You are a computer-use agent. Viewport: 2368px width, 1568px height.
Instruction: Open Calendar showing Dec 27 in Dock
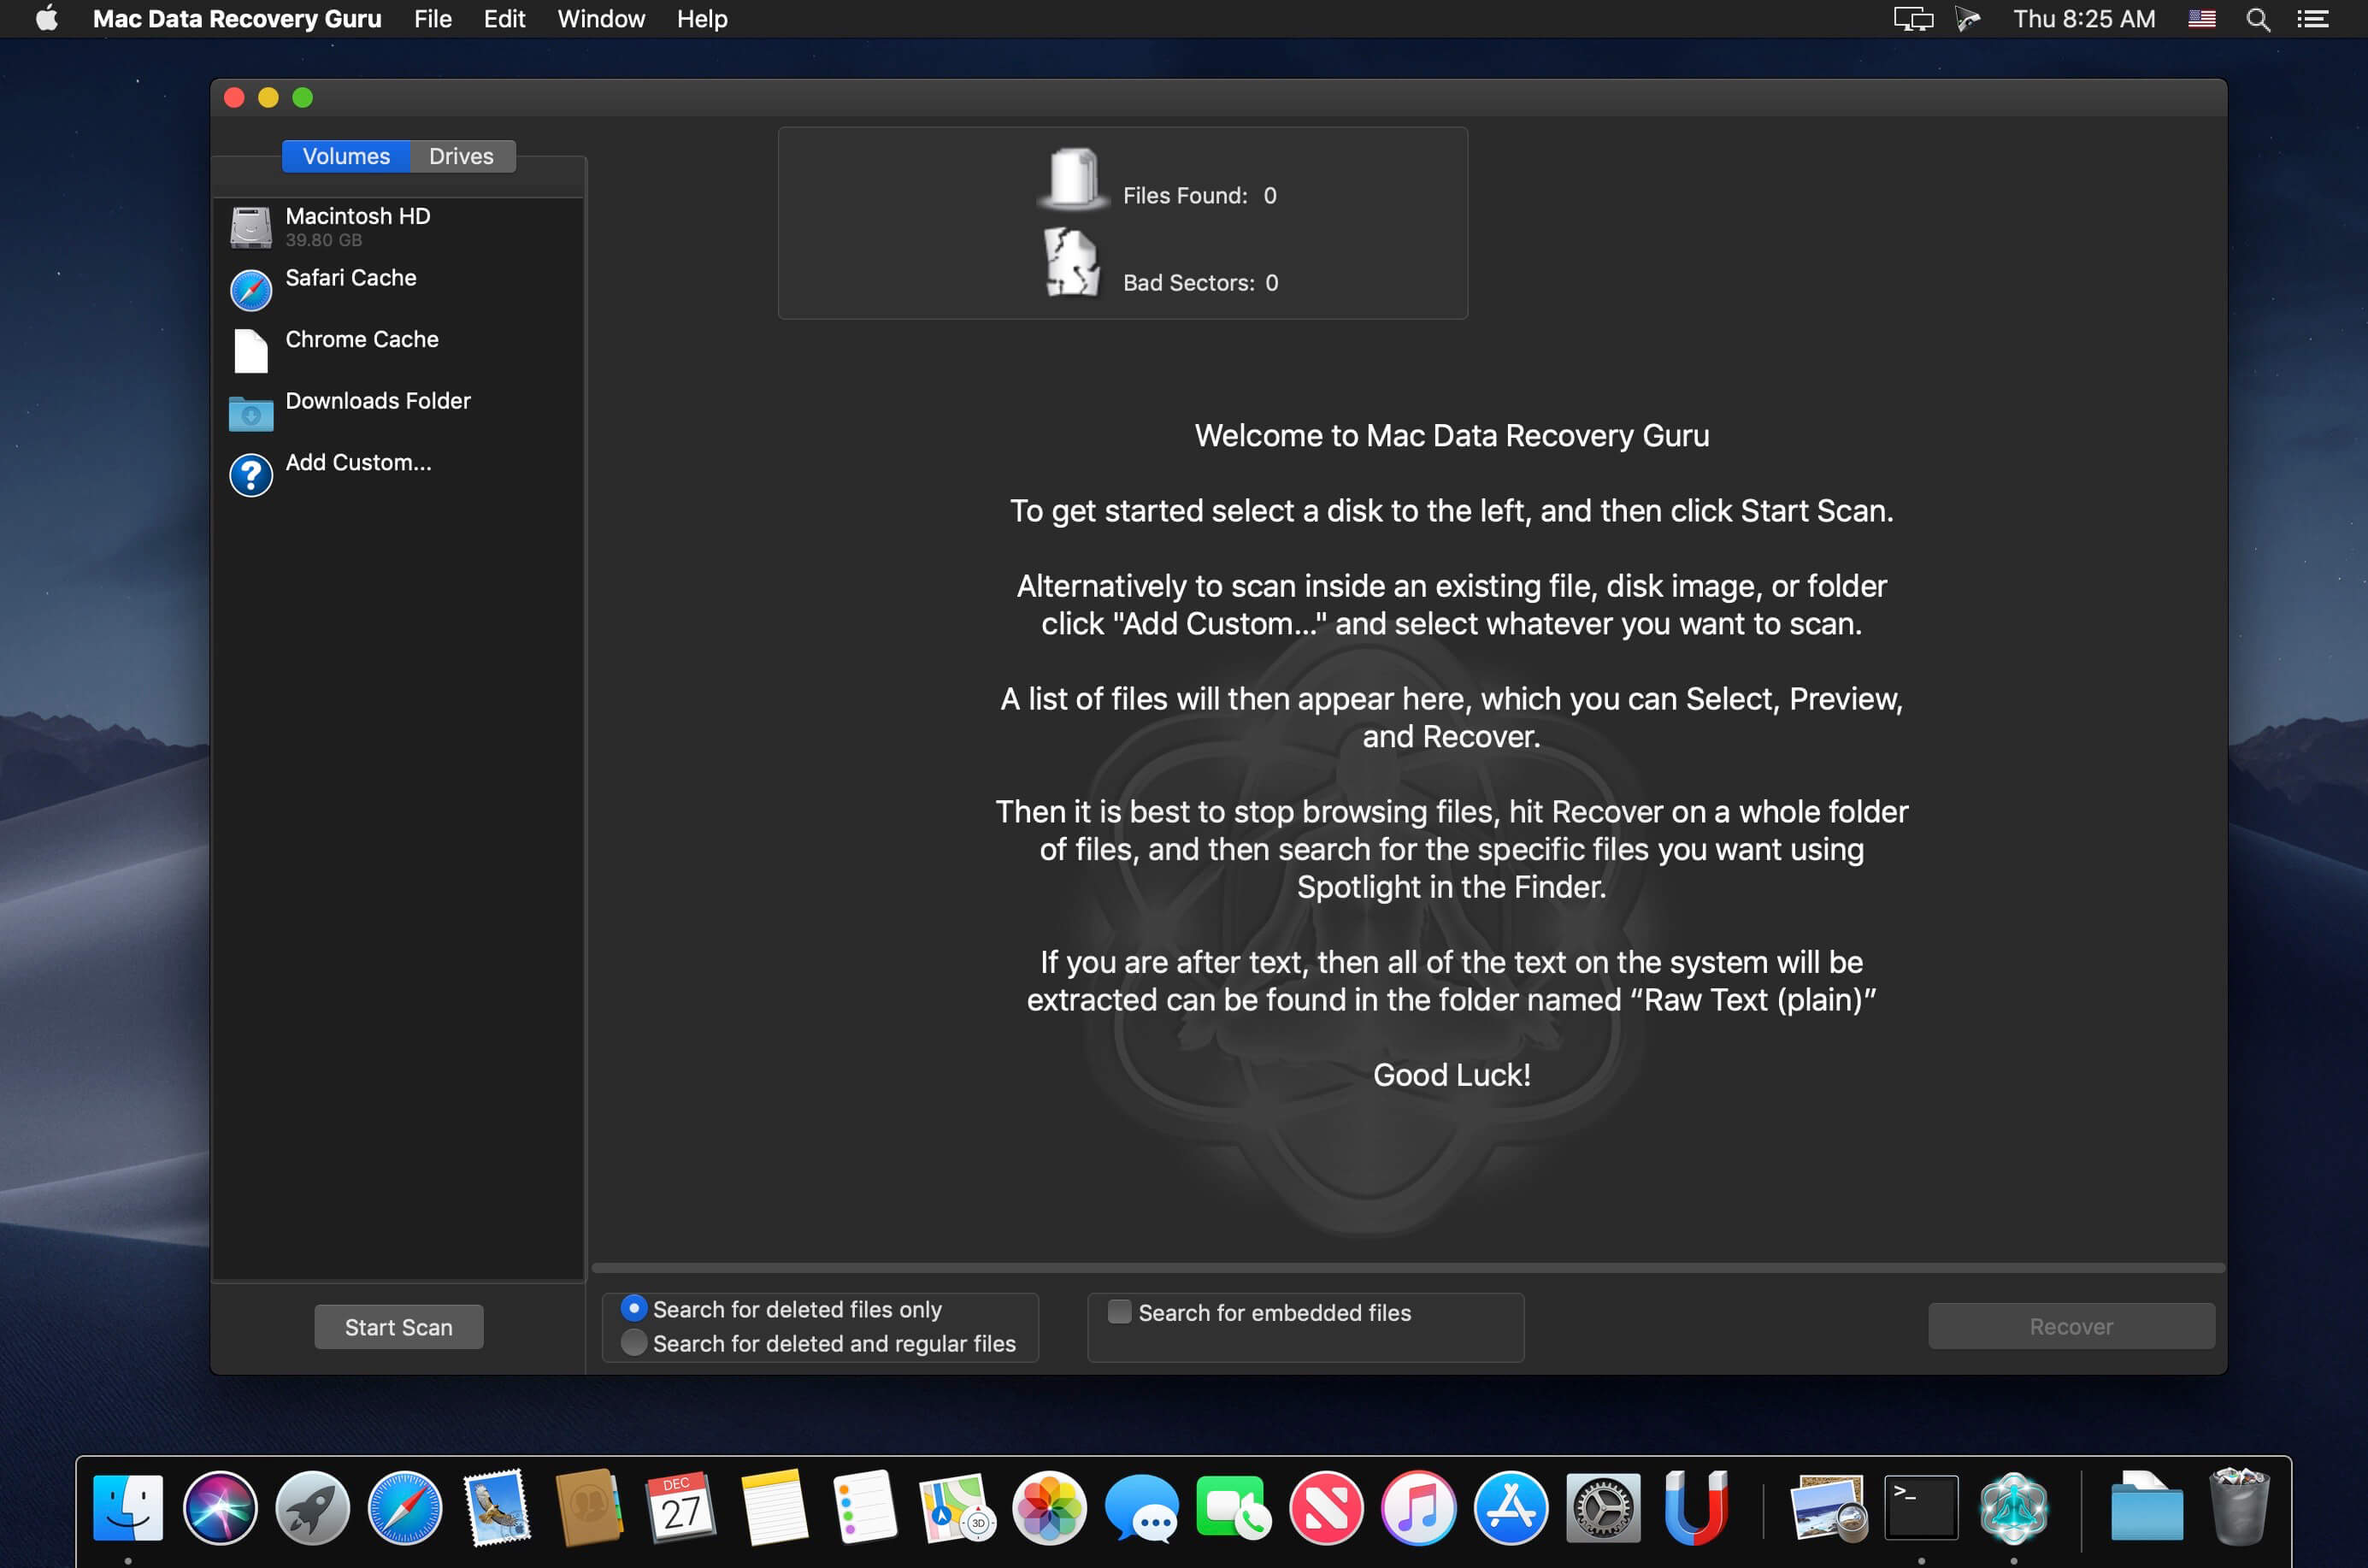pyautogui.click(x=681, y=1508)
